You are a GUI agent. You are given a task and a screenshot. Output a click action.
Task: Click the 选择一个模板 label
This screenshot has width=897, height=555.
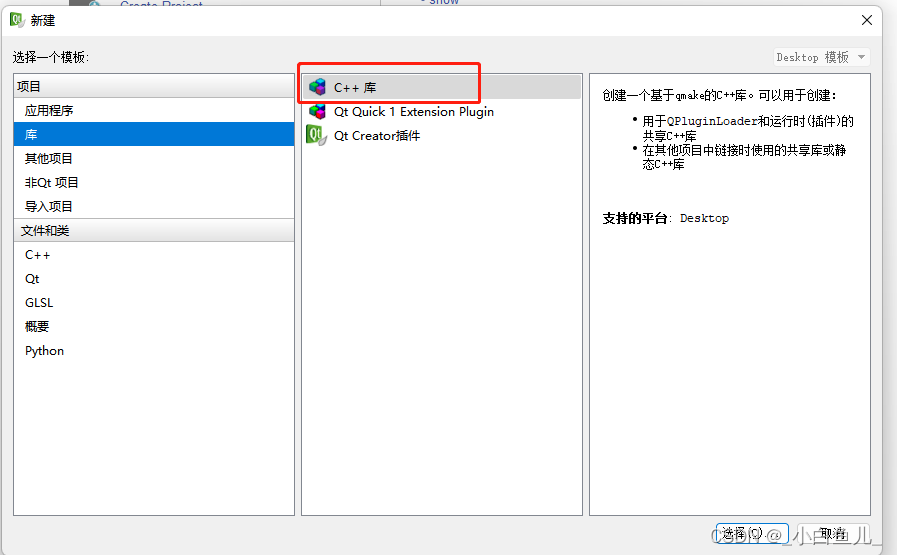point(51,57)
